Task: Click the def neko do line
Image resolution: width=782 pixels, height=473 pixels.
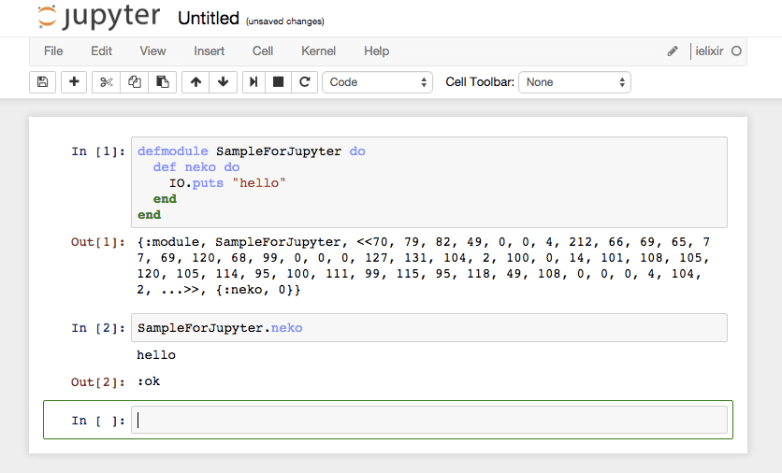Action: click(196, 167)
